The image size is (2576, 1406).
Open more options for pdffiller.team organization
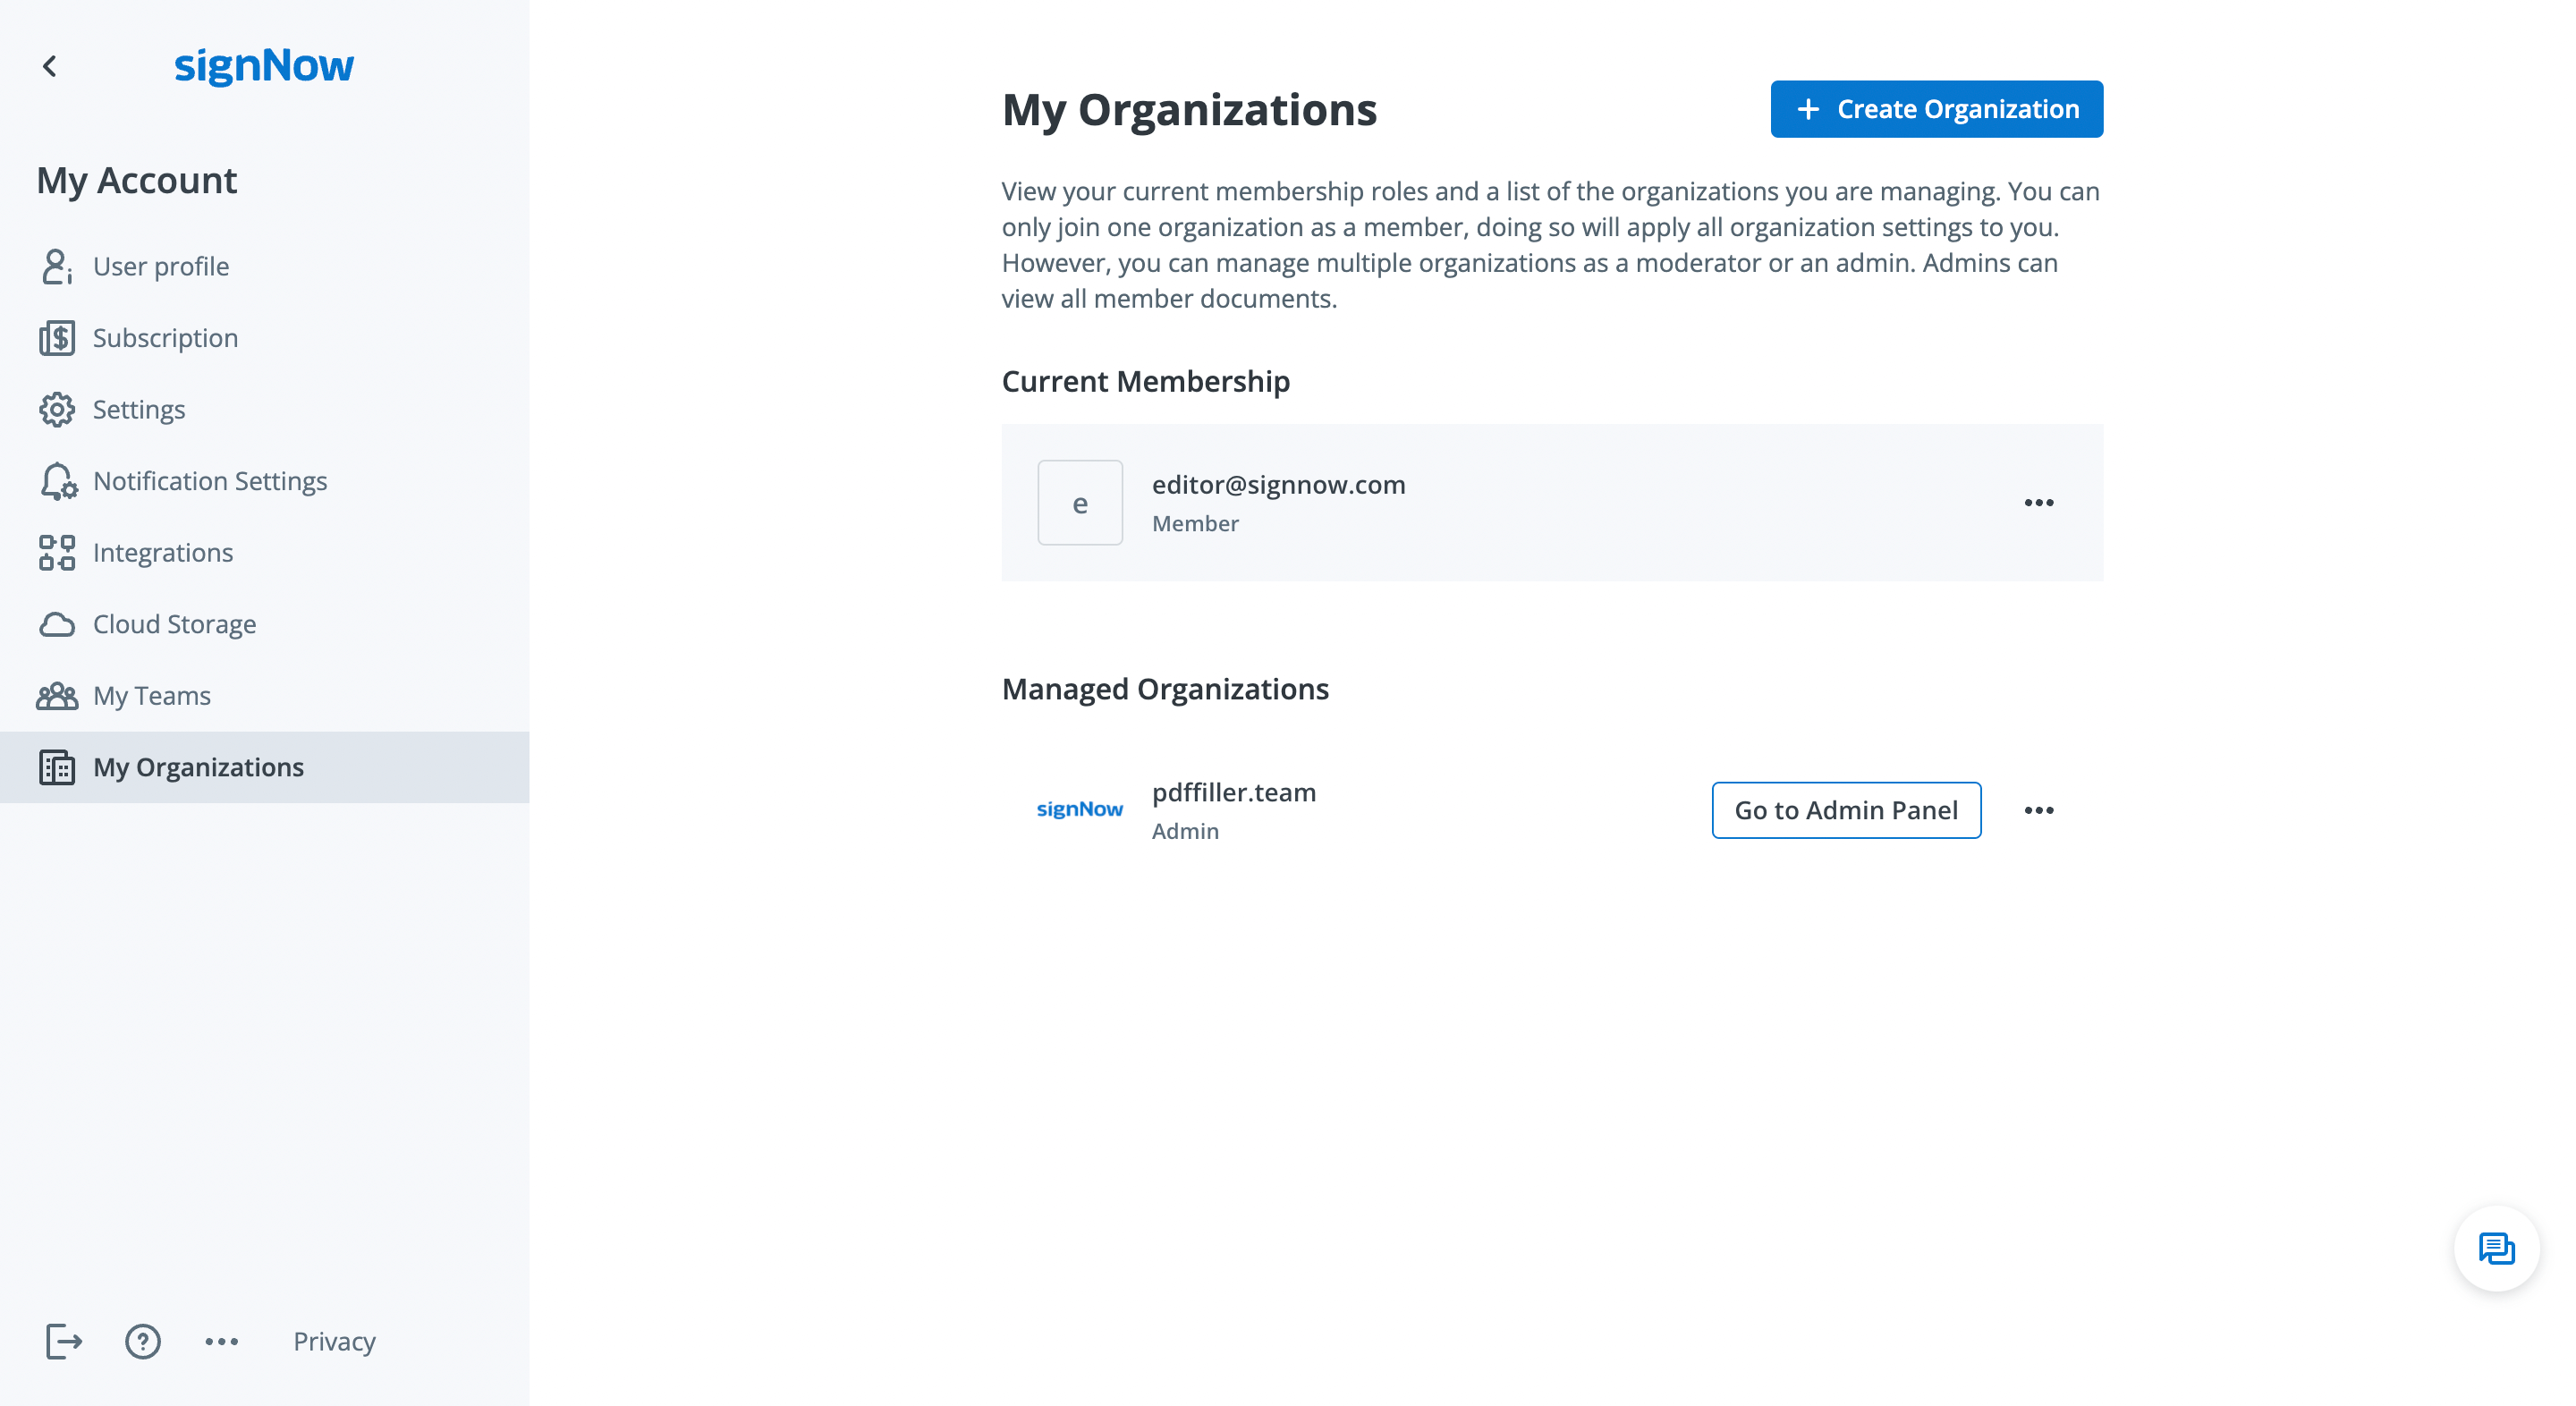pos(2039,810)
